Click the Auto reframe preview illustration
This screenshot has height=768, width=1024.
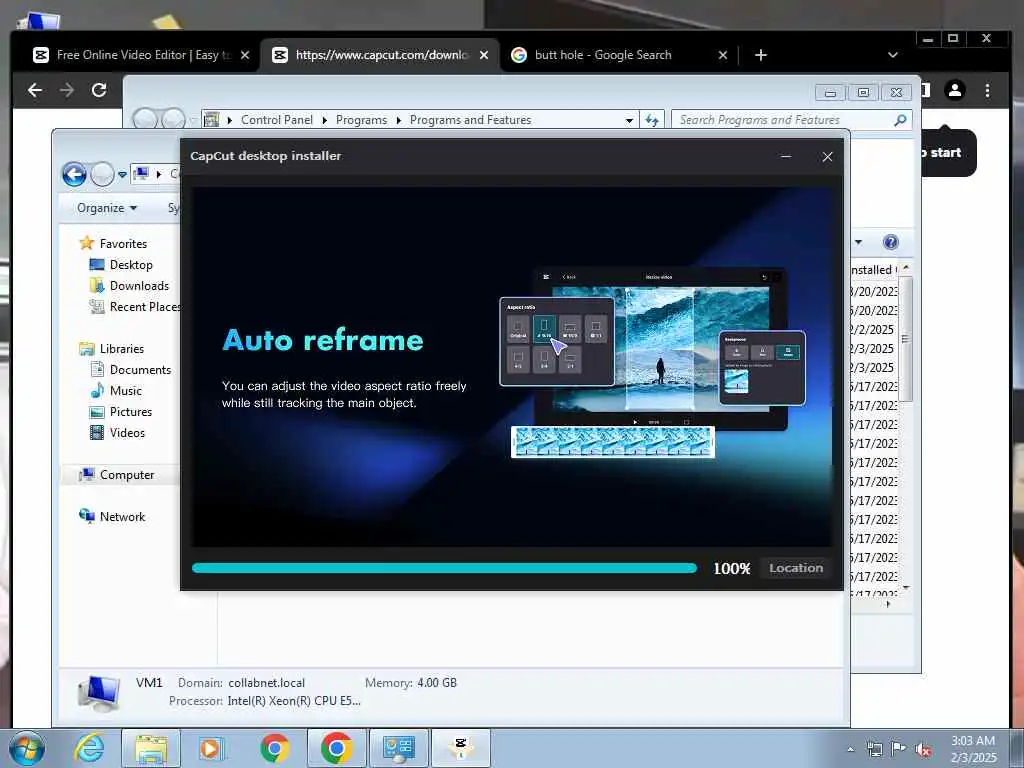point(652,362)
